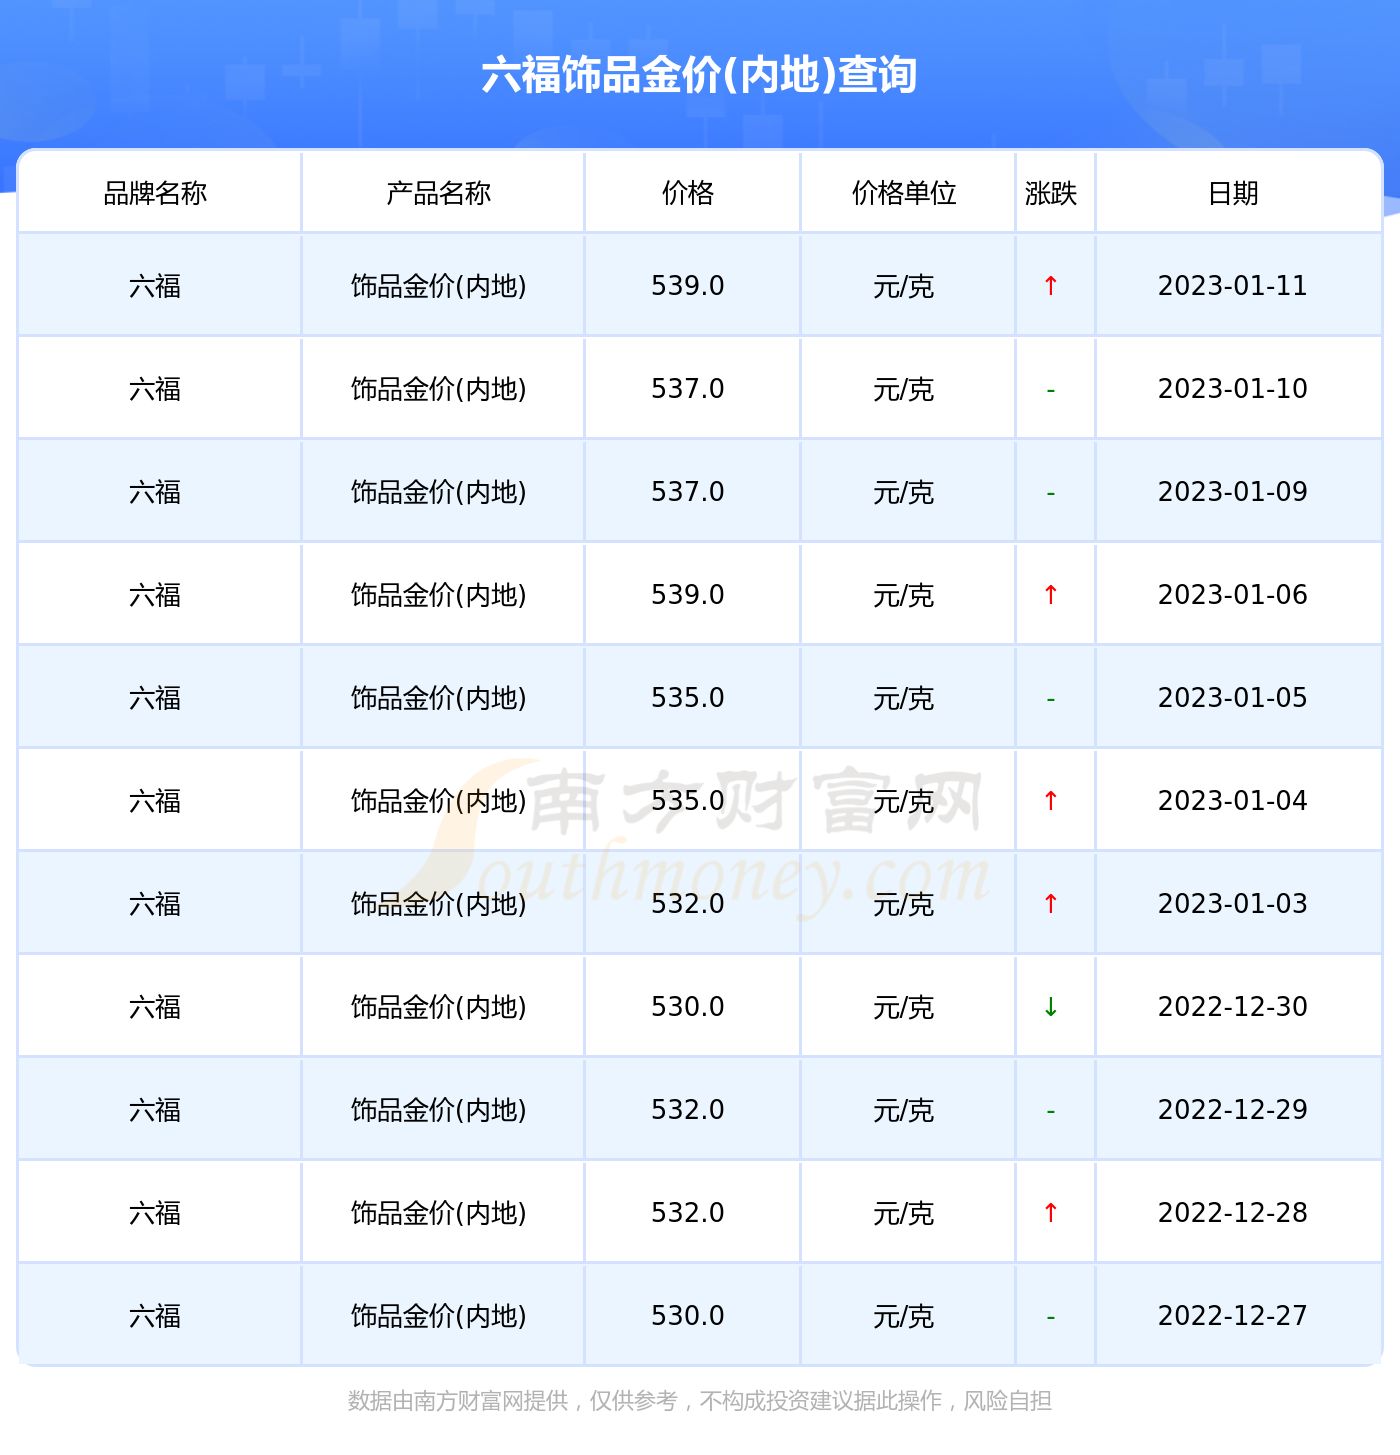Select the date cell 2023-01-11

point(1233,286)
